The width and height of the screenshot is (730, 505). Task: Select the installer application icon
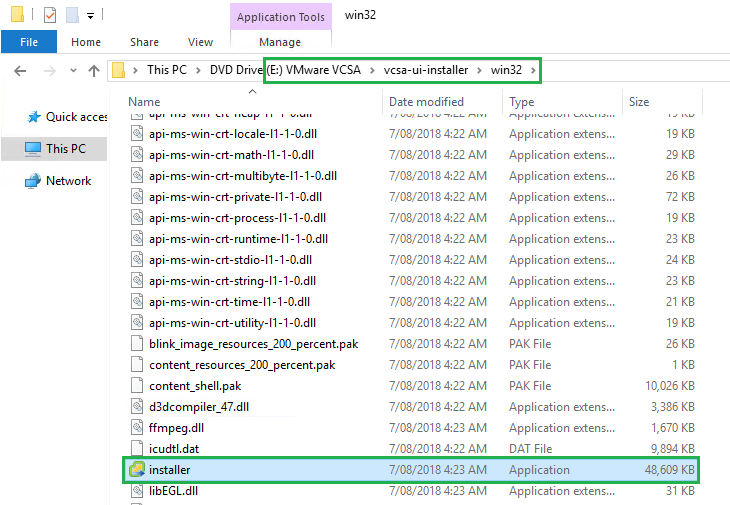137,470
